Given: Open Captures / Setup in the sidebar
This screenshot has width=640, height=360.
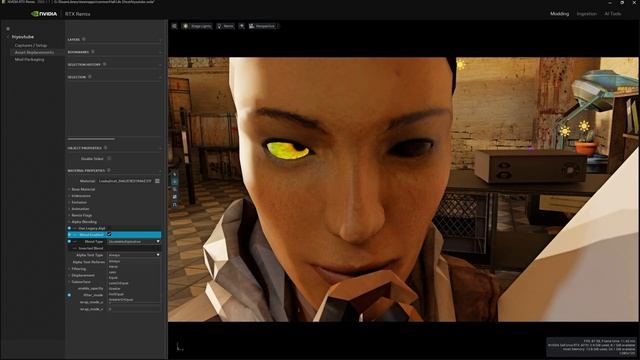Looking at the screenshot, I should (31, 45).
